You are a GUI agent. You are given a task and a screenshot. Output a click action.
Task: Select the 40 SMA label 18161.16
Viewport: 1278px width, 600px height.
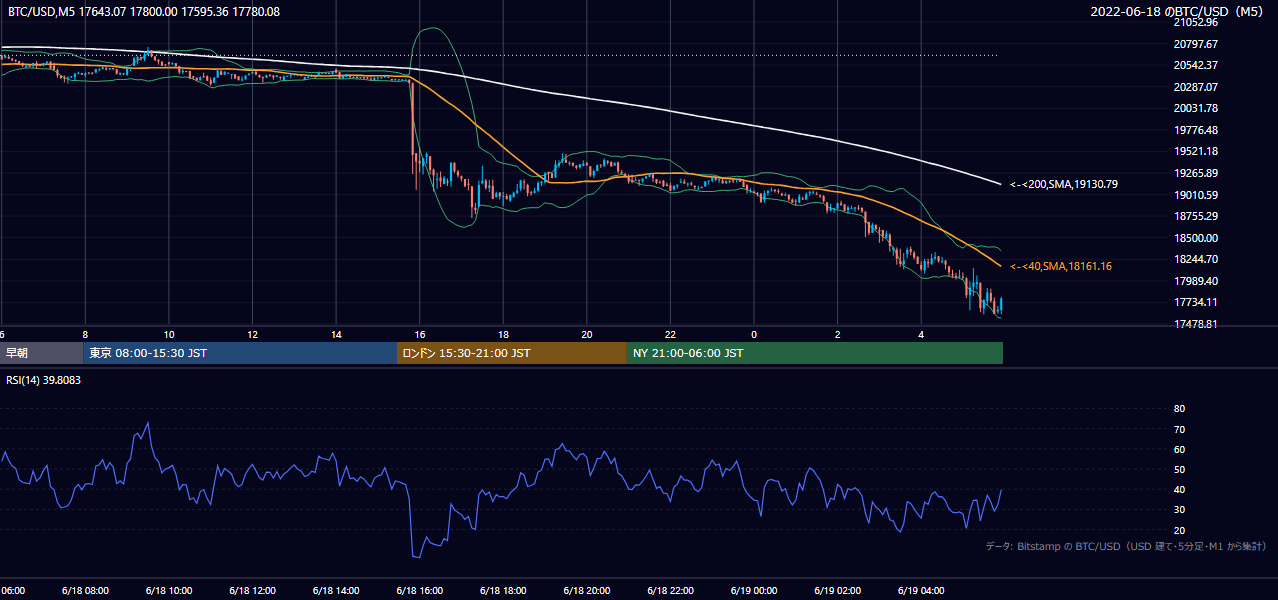[x=1060, y=266]
